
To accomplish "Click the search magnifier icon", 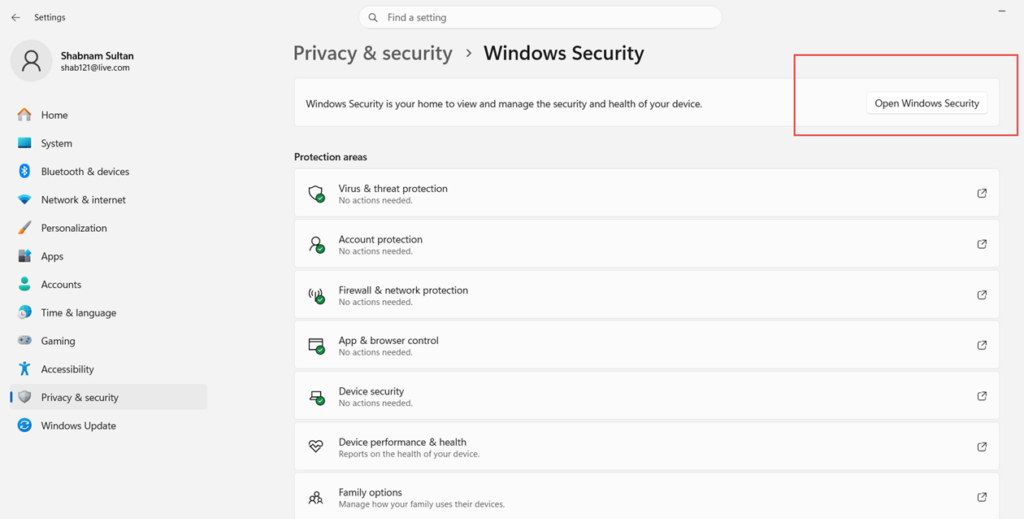I will 373,18.
